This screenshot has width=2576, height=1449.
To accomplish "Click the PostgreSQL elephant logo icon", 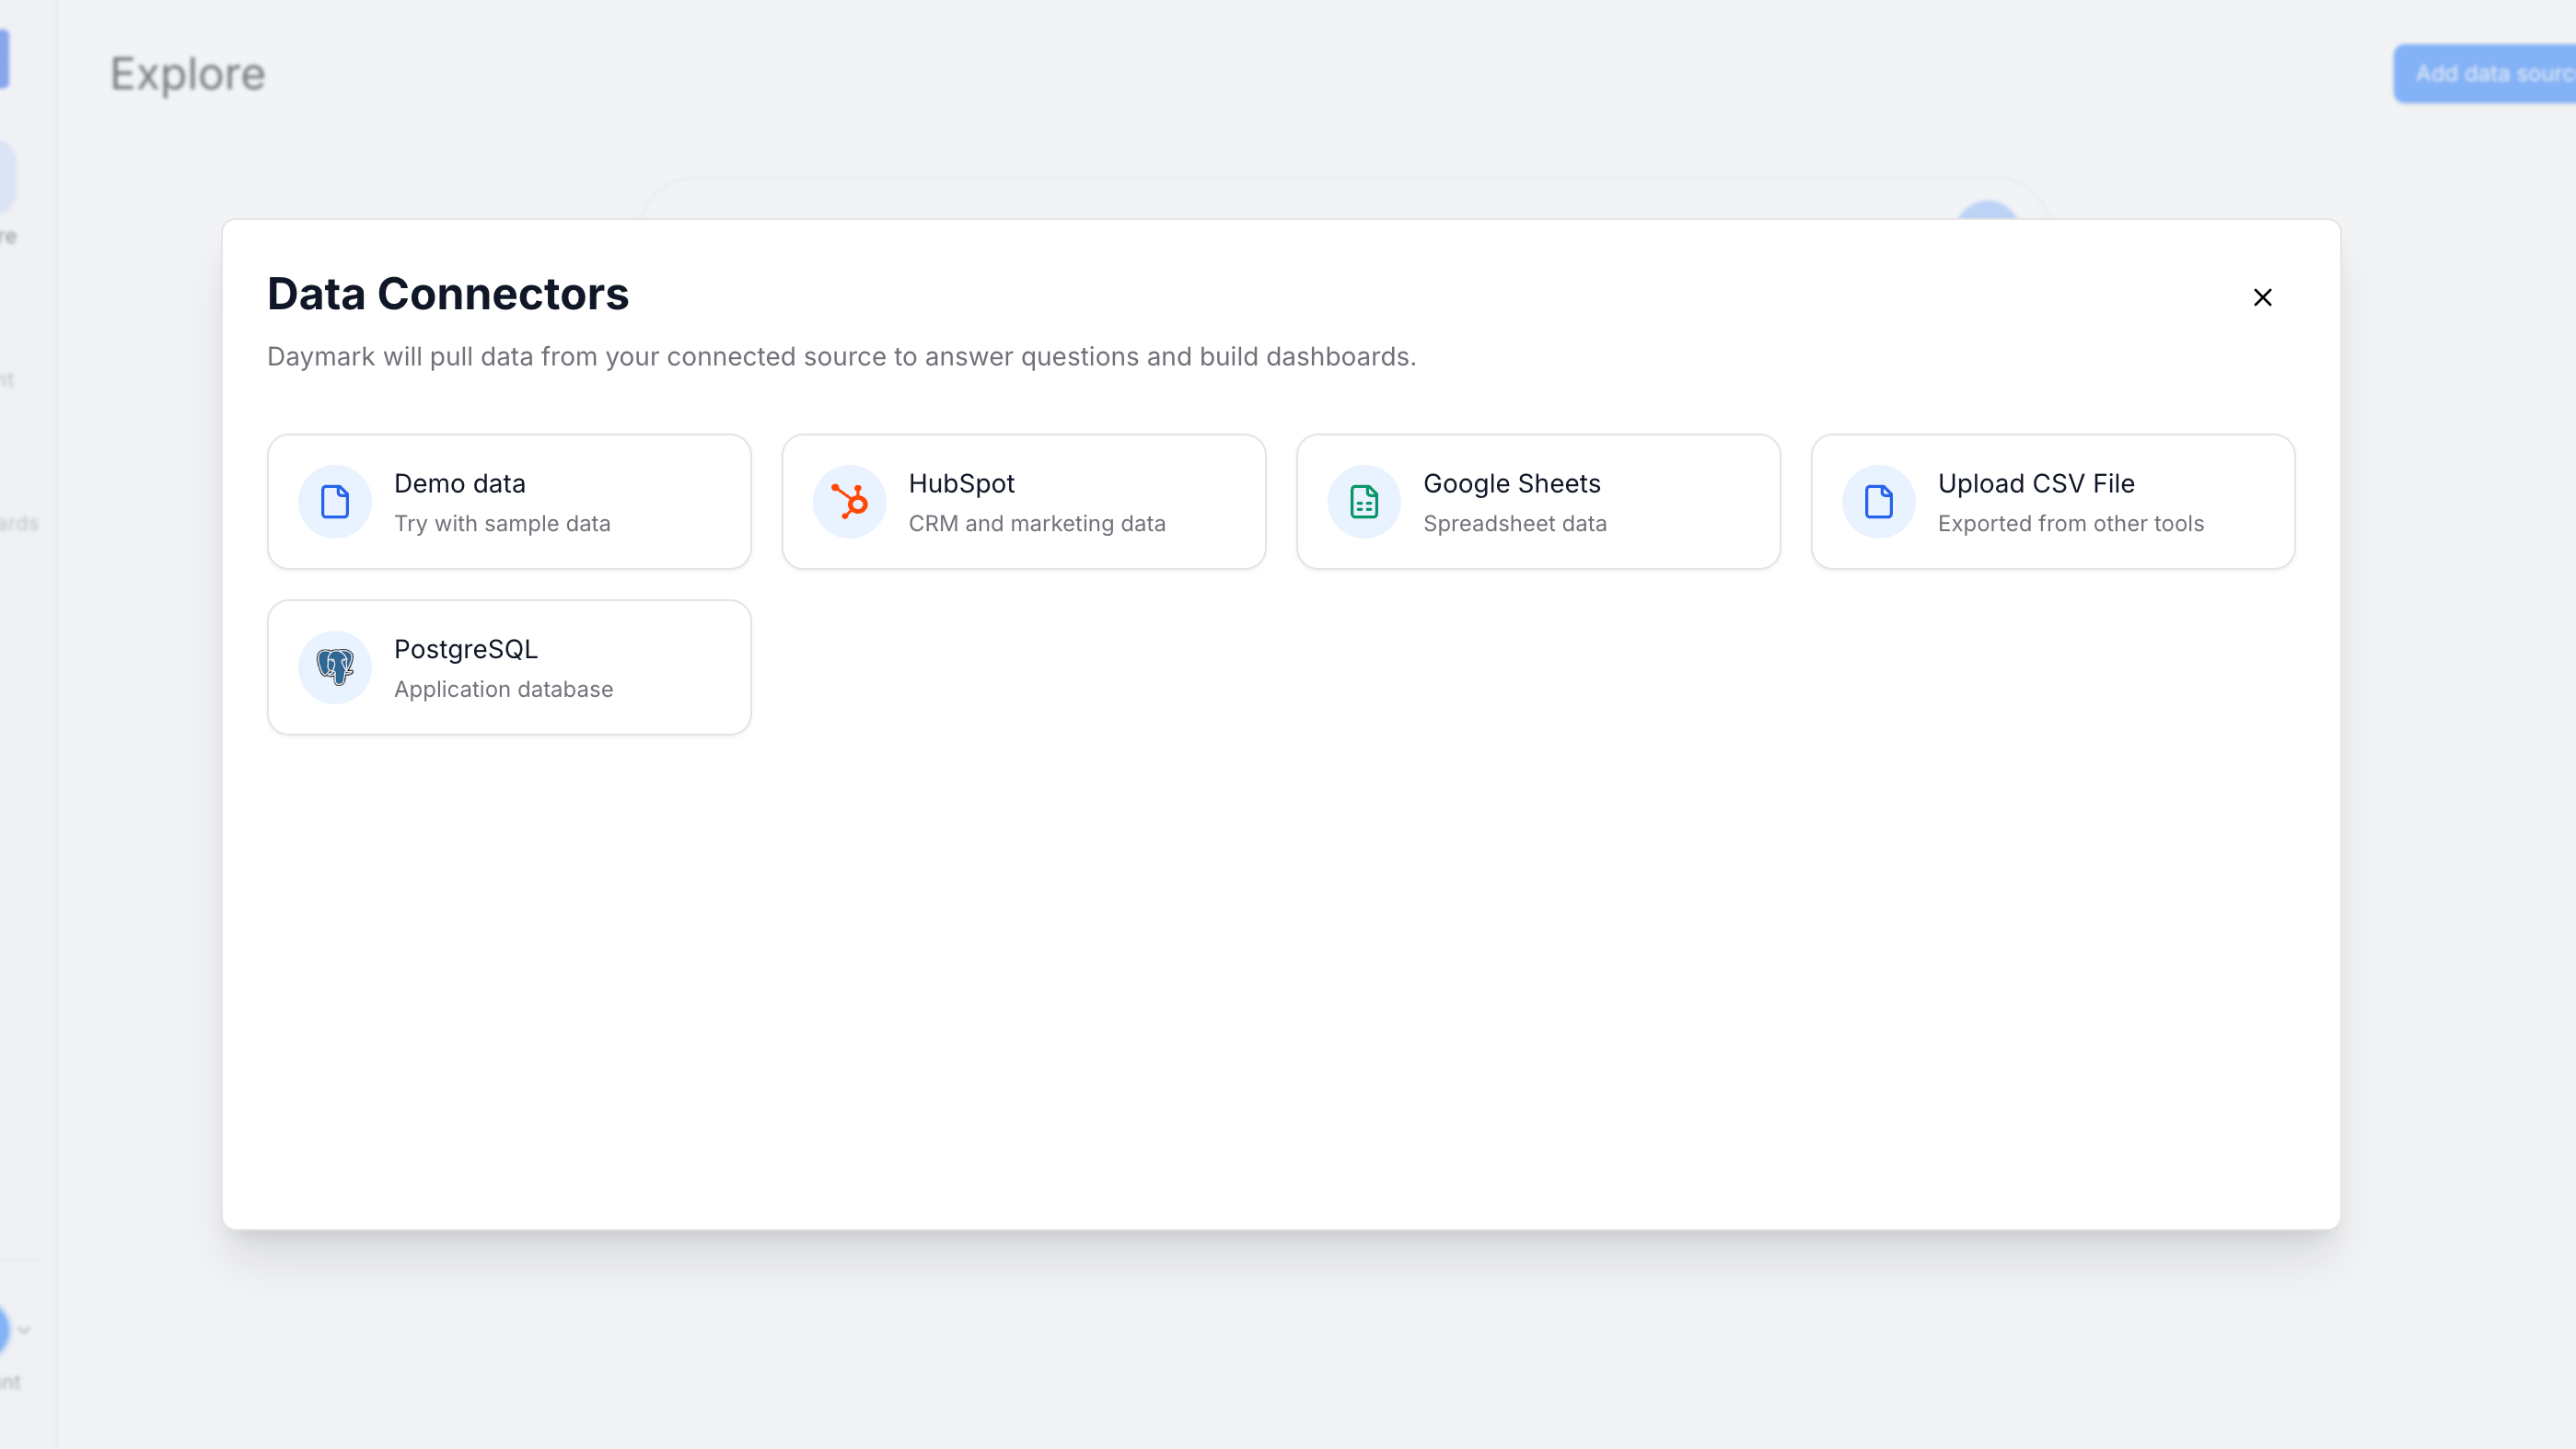I will pyautogui.click(x=335, y=667).
